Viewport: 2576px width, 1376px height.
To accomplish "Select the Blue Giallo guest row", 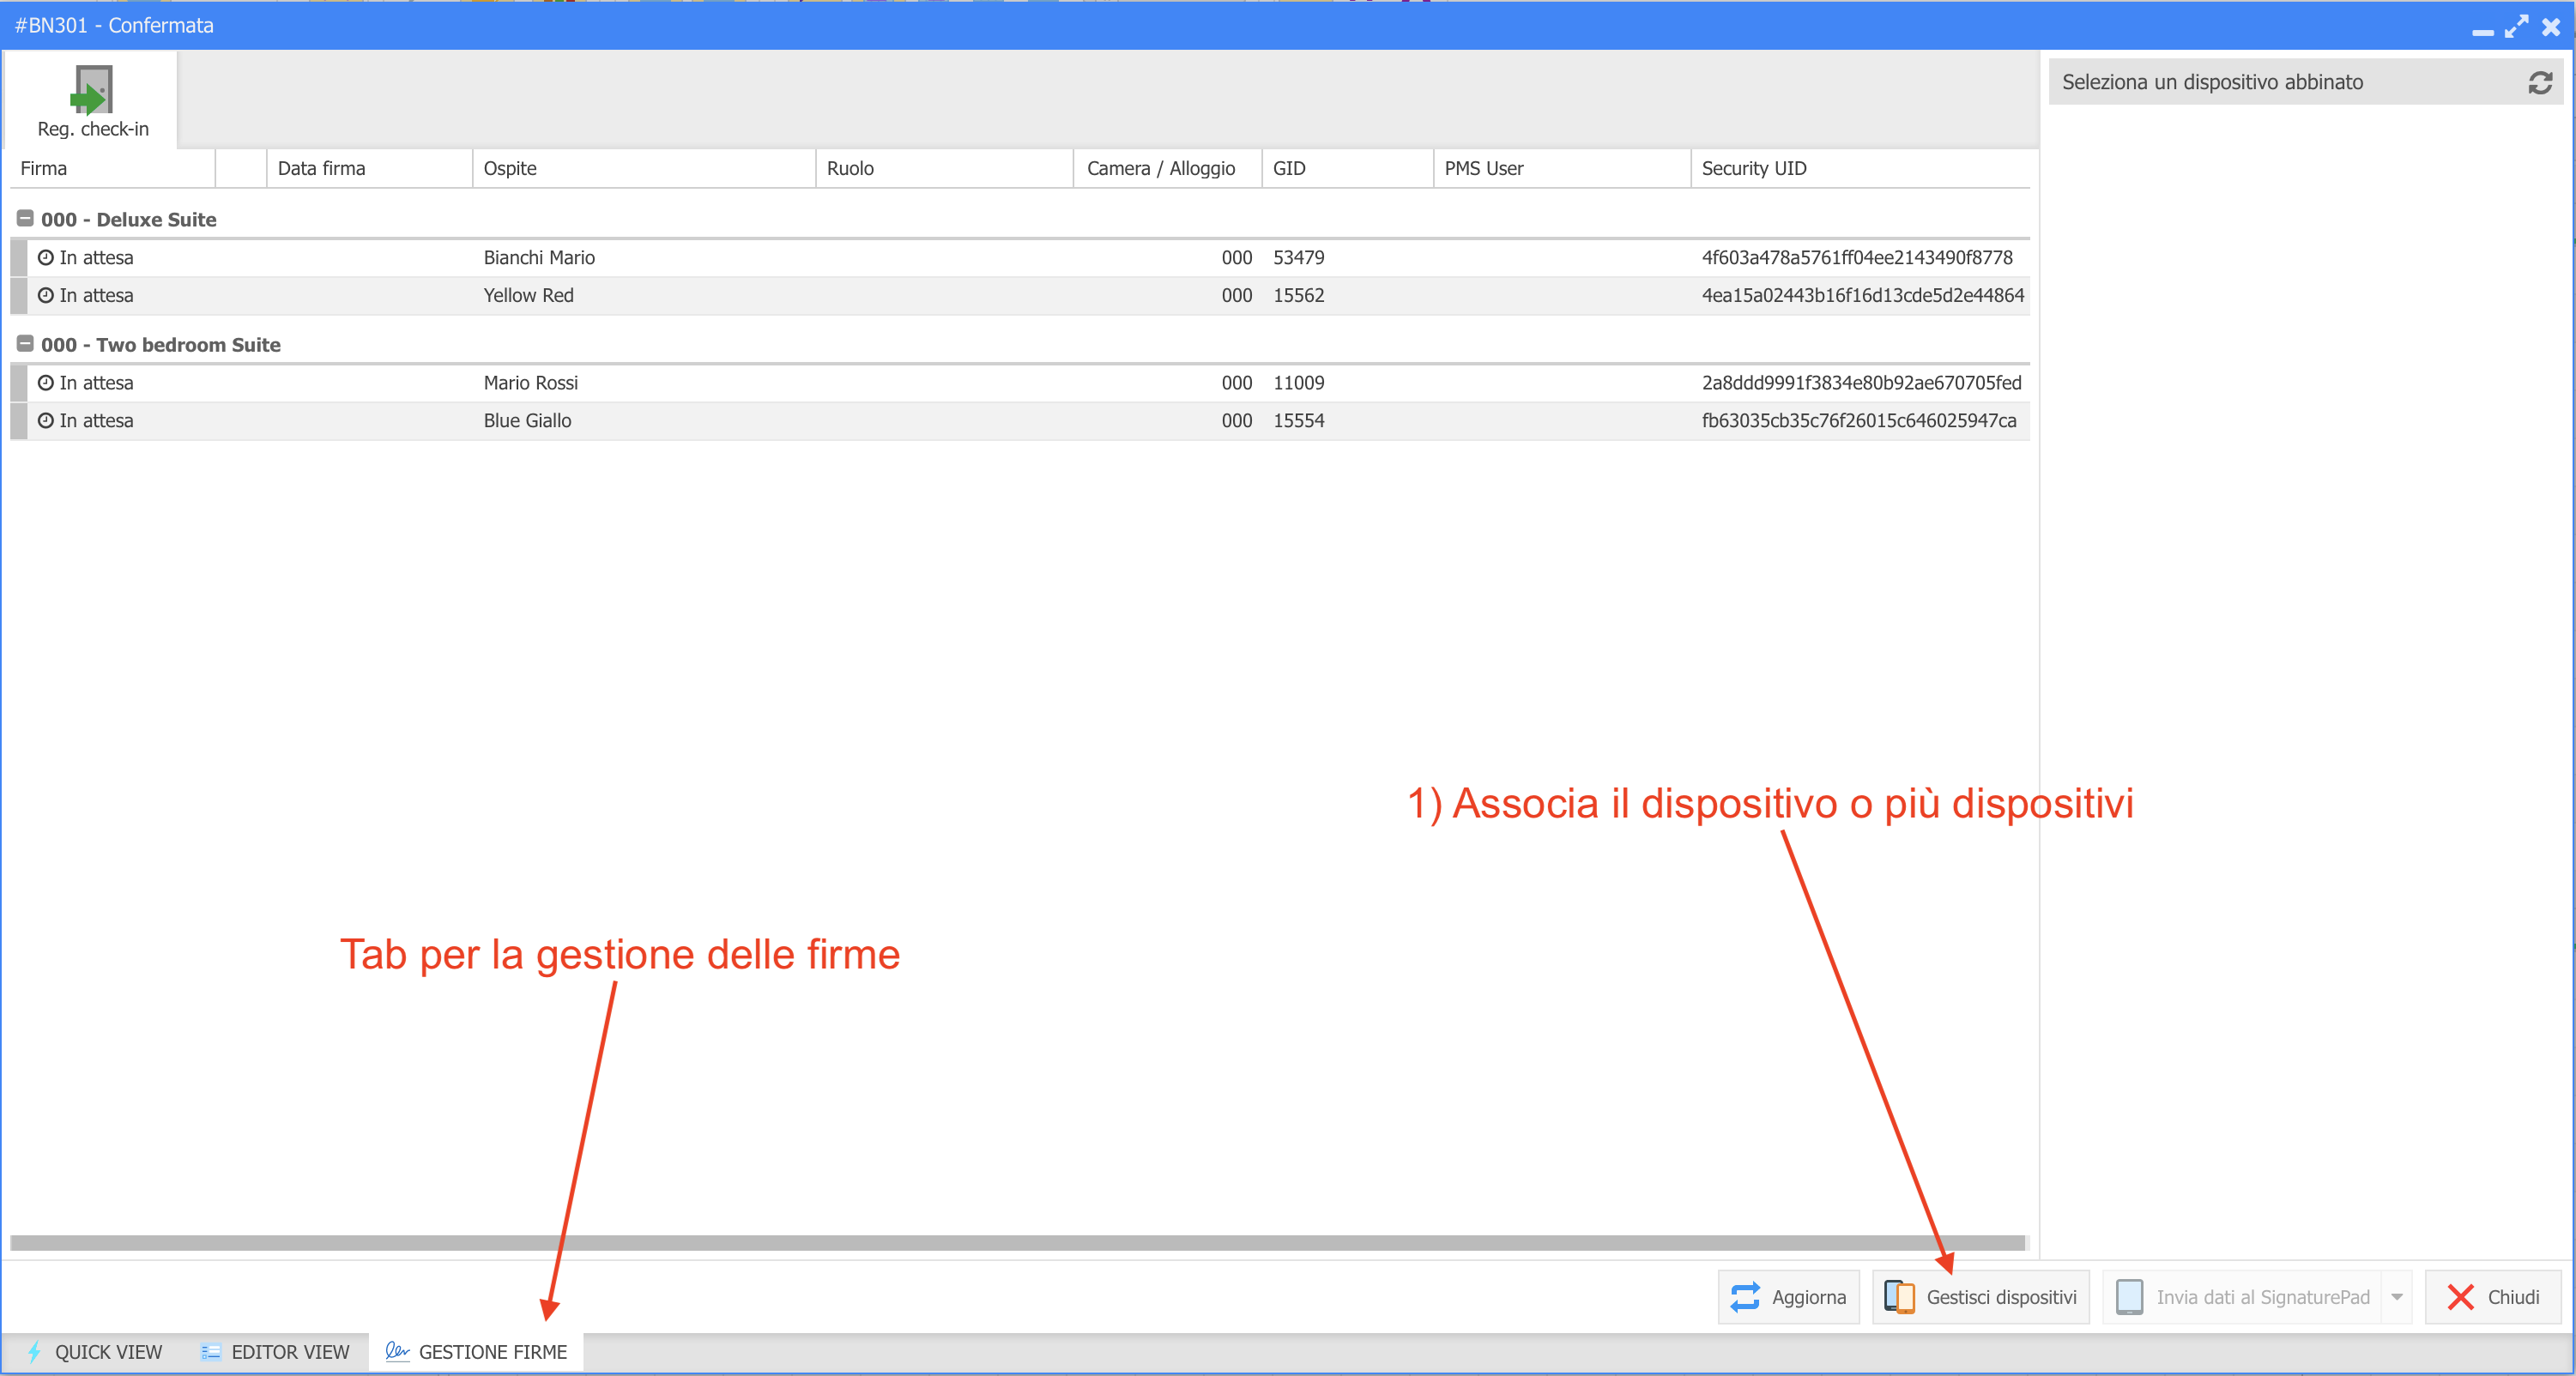I will [1020, 420].
